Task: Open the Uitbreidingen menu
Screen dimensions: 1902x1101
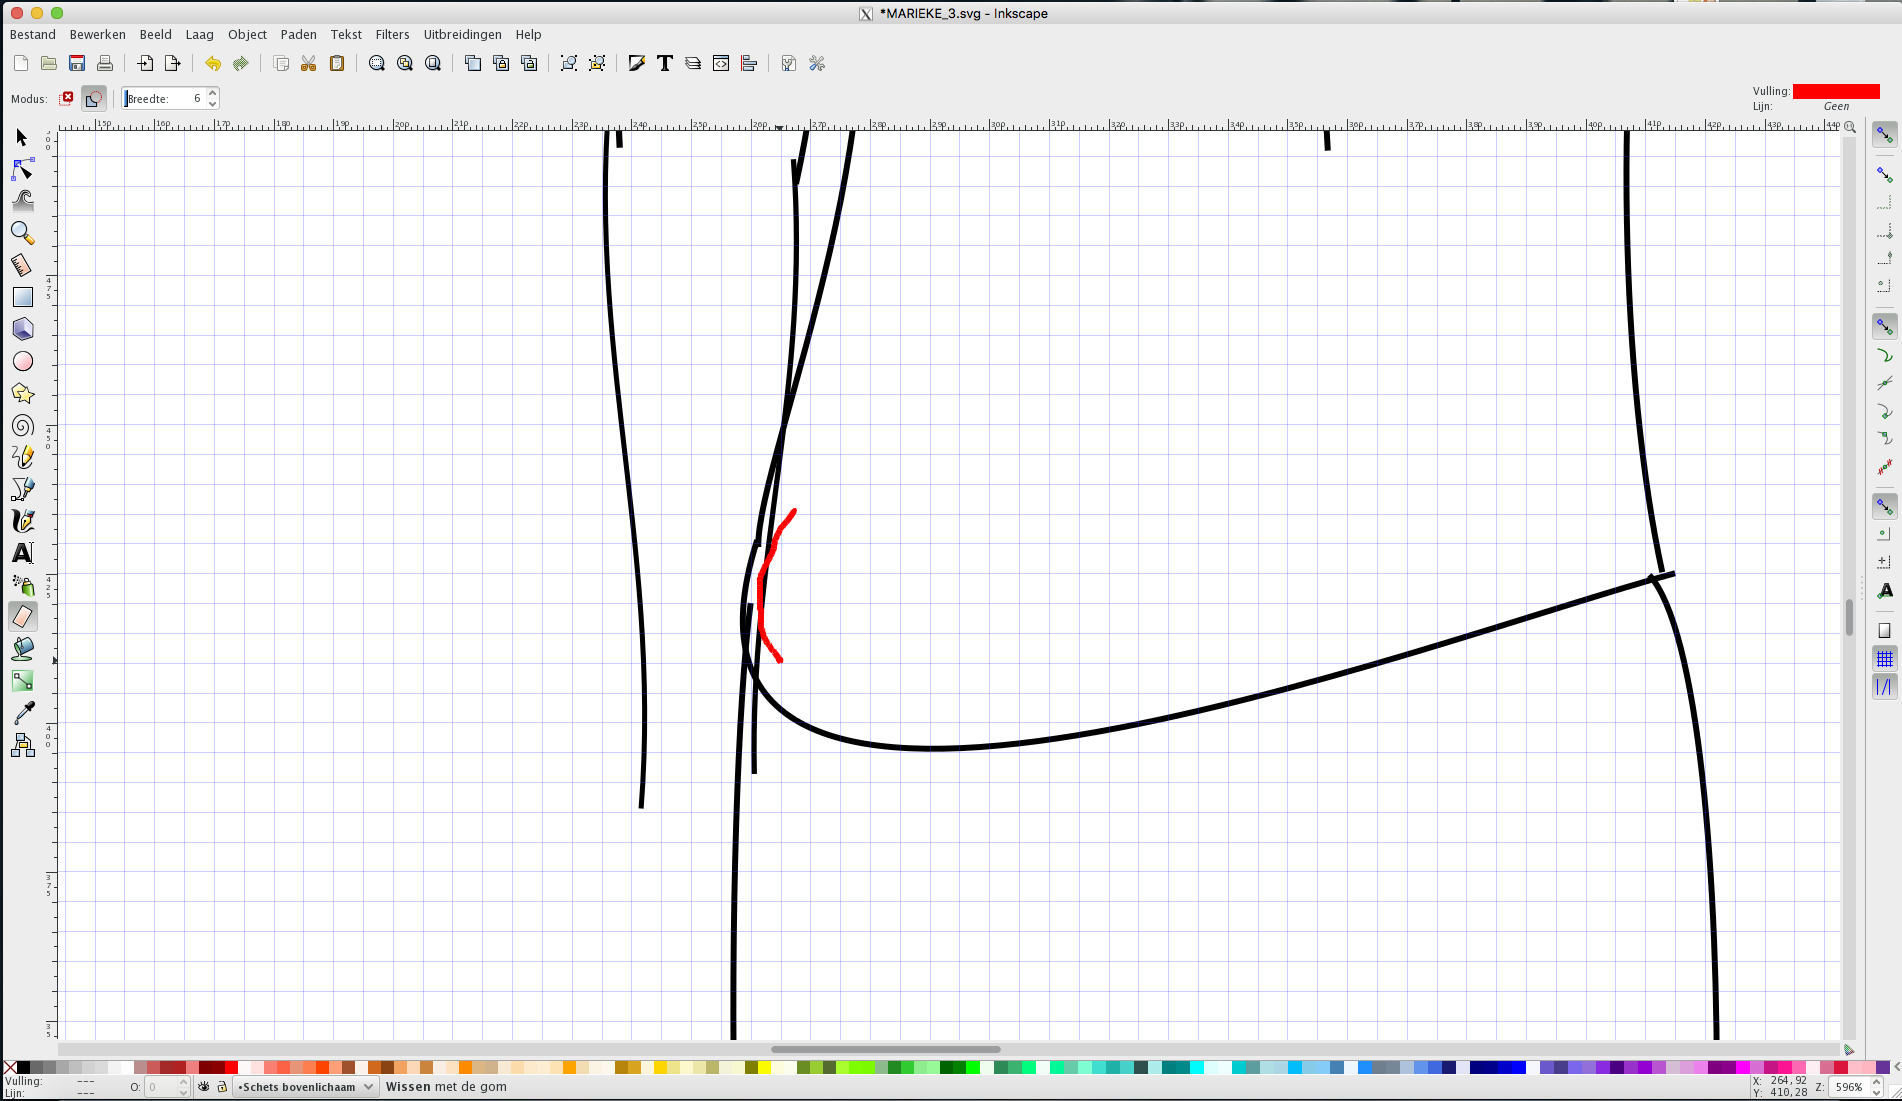Action: pos(462,34)
